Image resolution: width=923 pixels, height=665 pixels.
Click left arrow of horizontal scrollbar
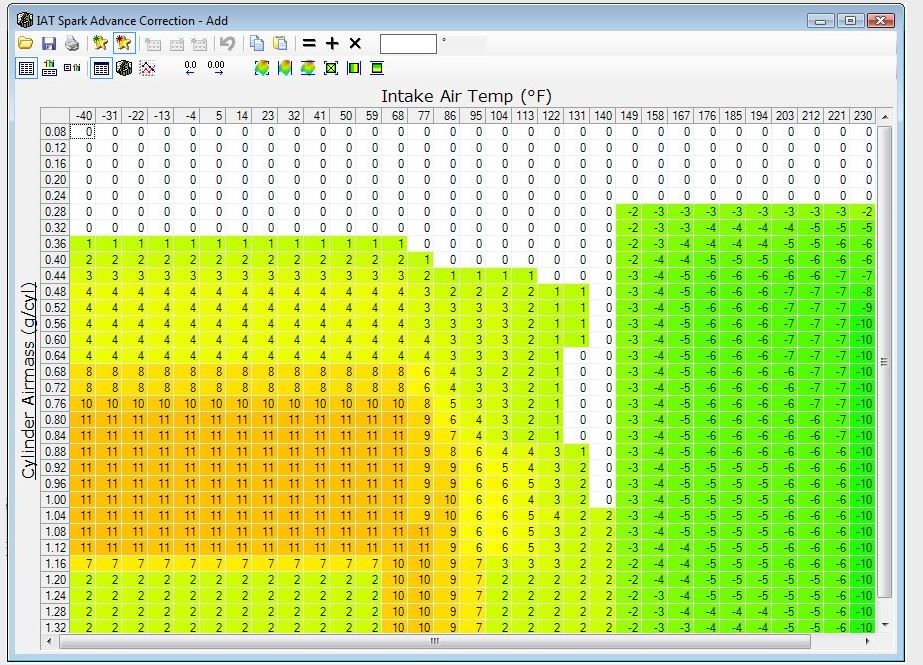pyautogui.click(x=49, y=641)
